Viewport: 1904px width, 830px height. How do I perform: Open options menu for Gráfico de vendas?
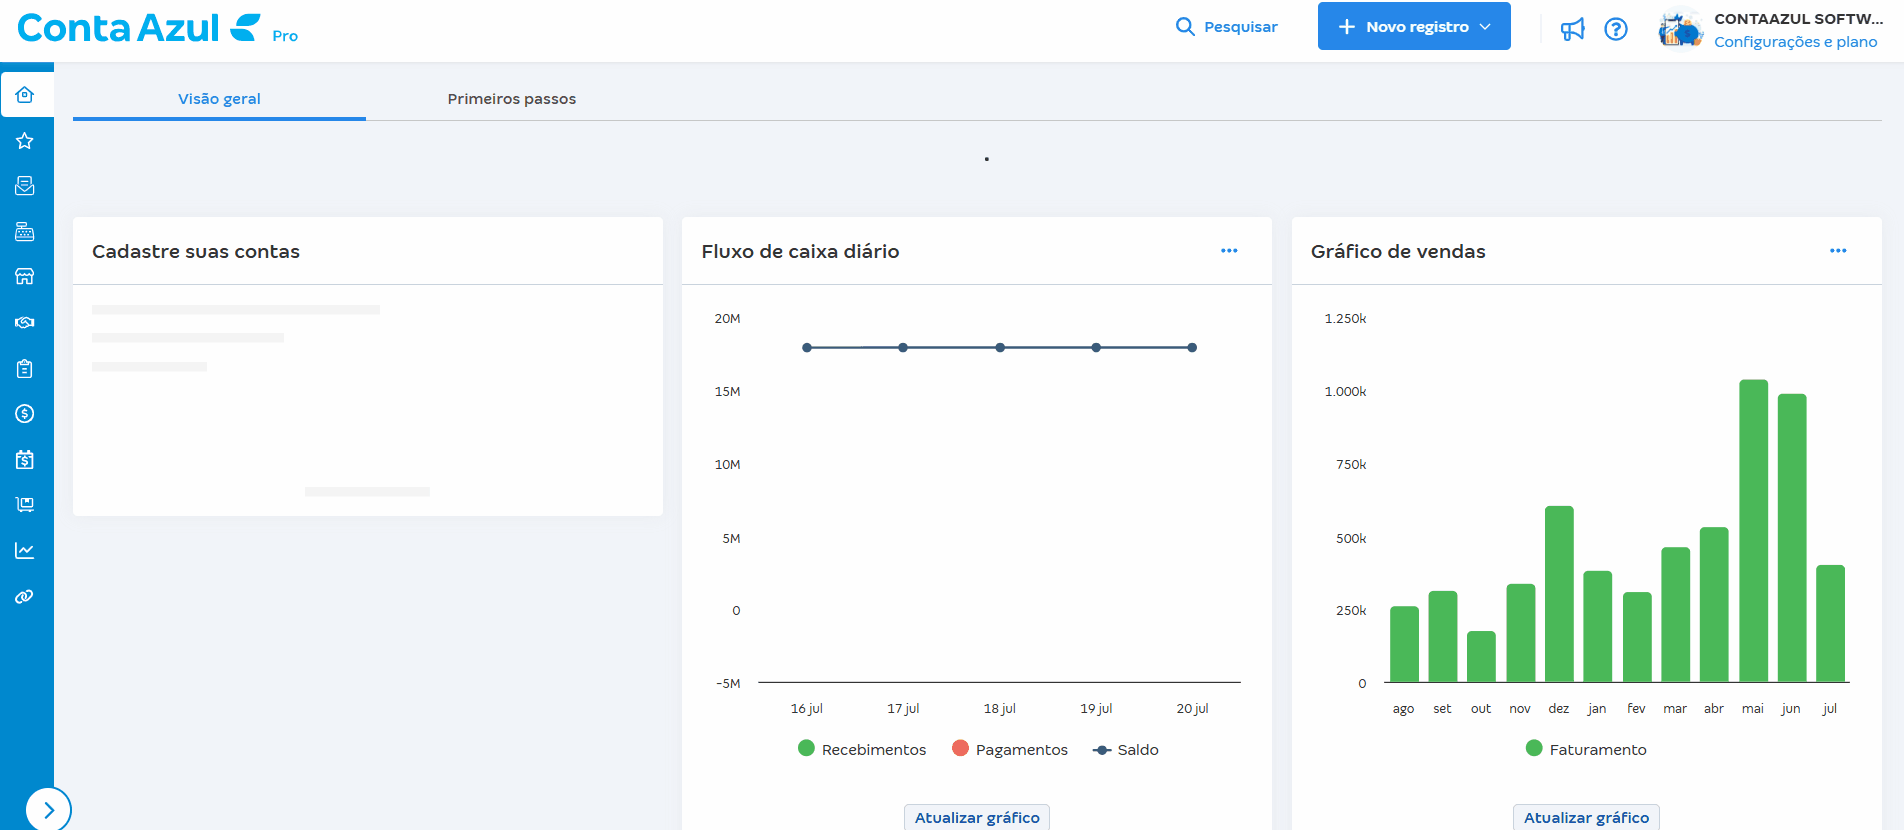point(1838,251)
